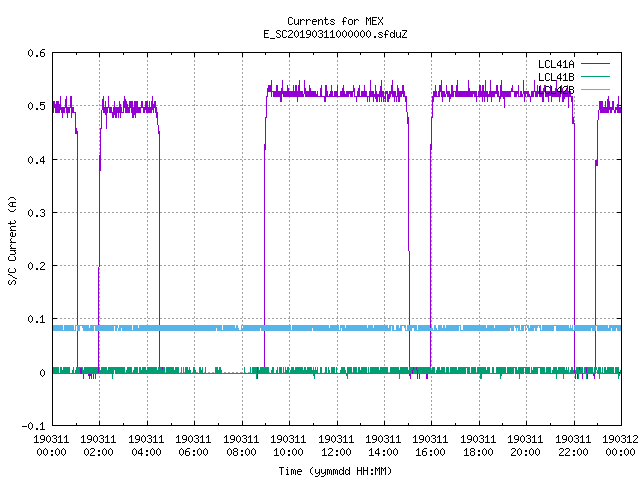Viewport: 640px width, 480px height.
Task: Click the LCL41B legend label
Action: pos(556,77)
